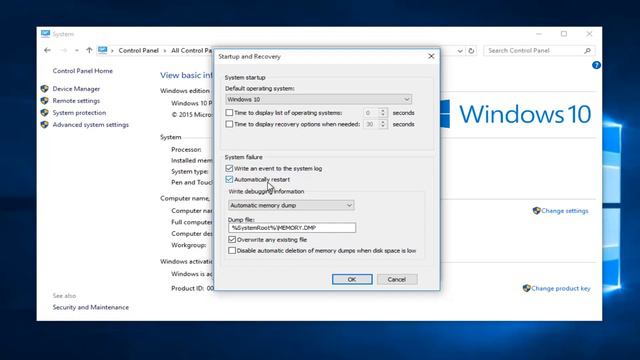Open System protection link
The image size is (640, 360).
79,112
